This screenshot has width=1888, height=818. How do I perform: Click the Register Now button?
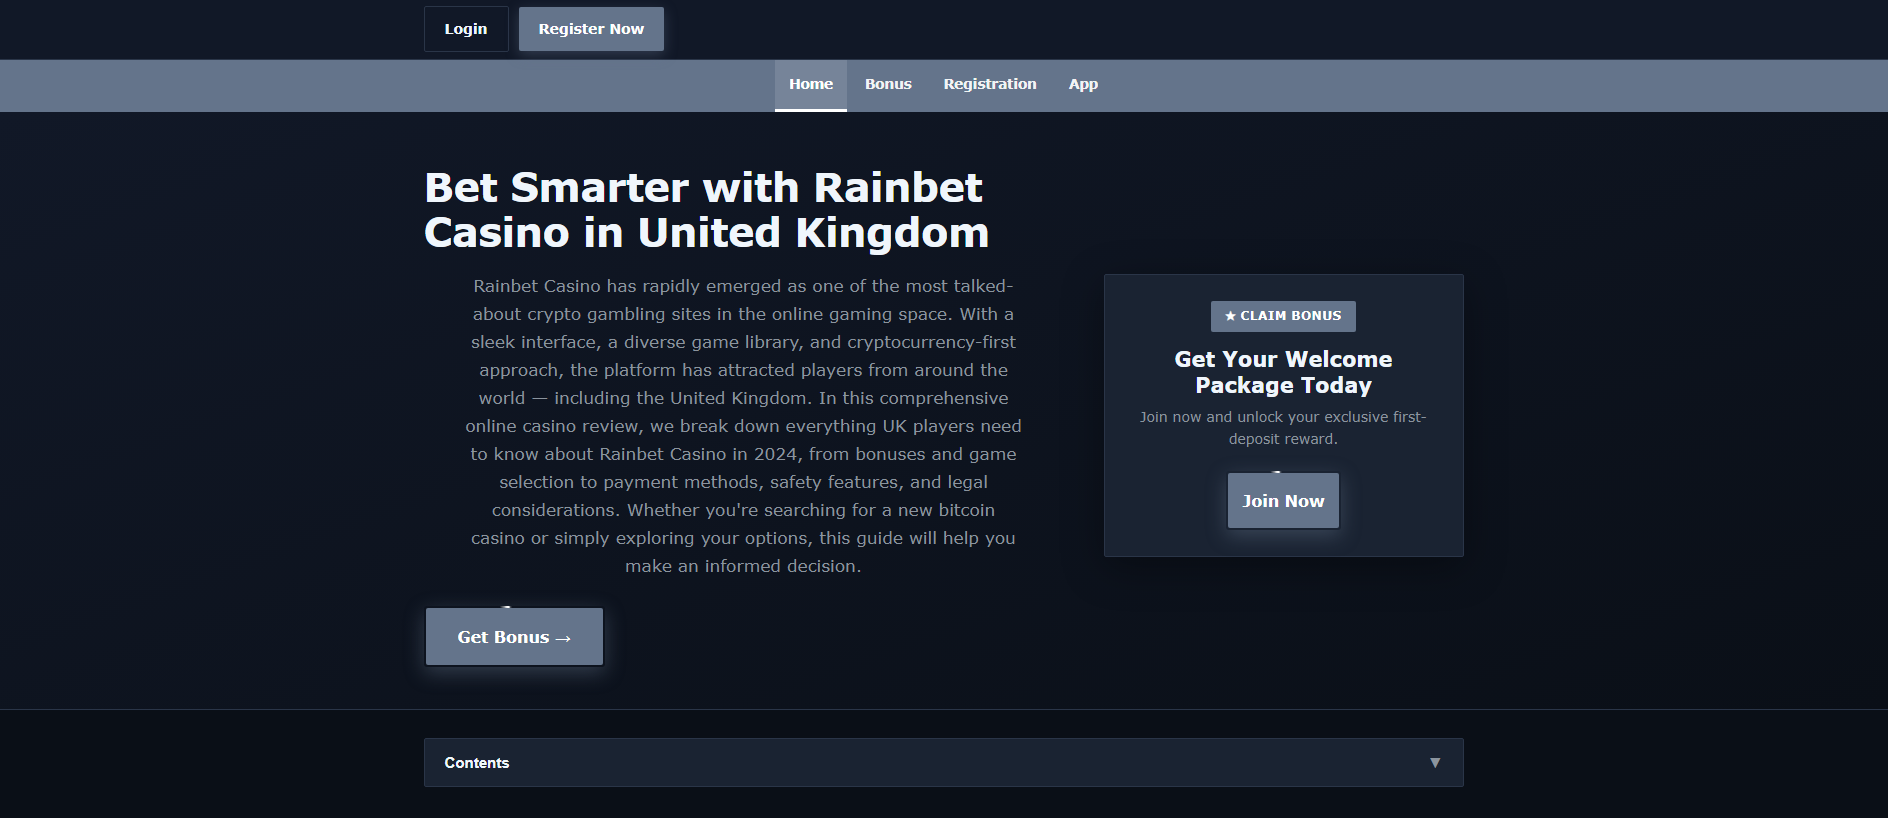point(591,29)
